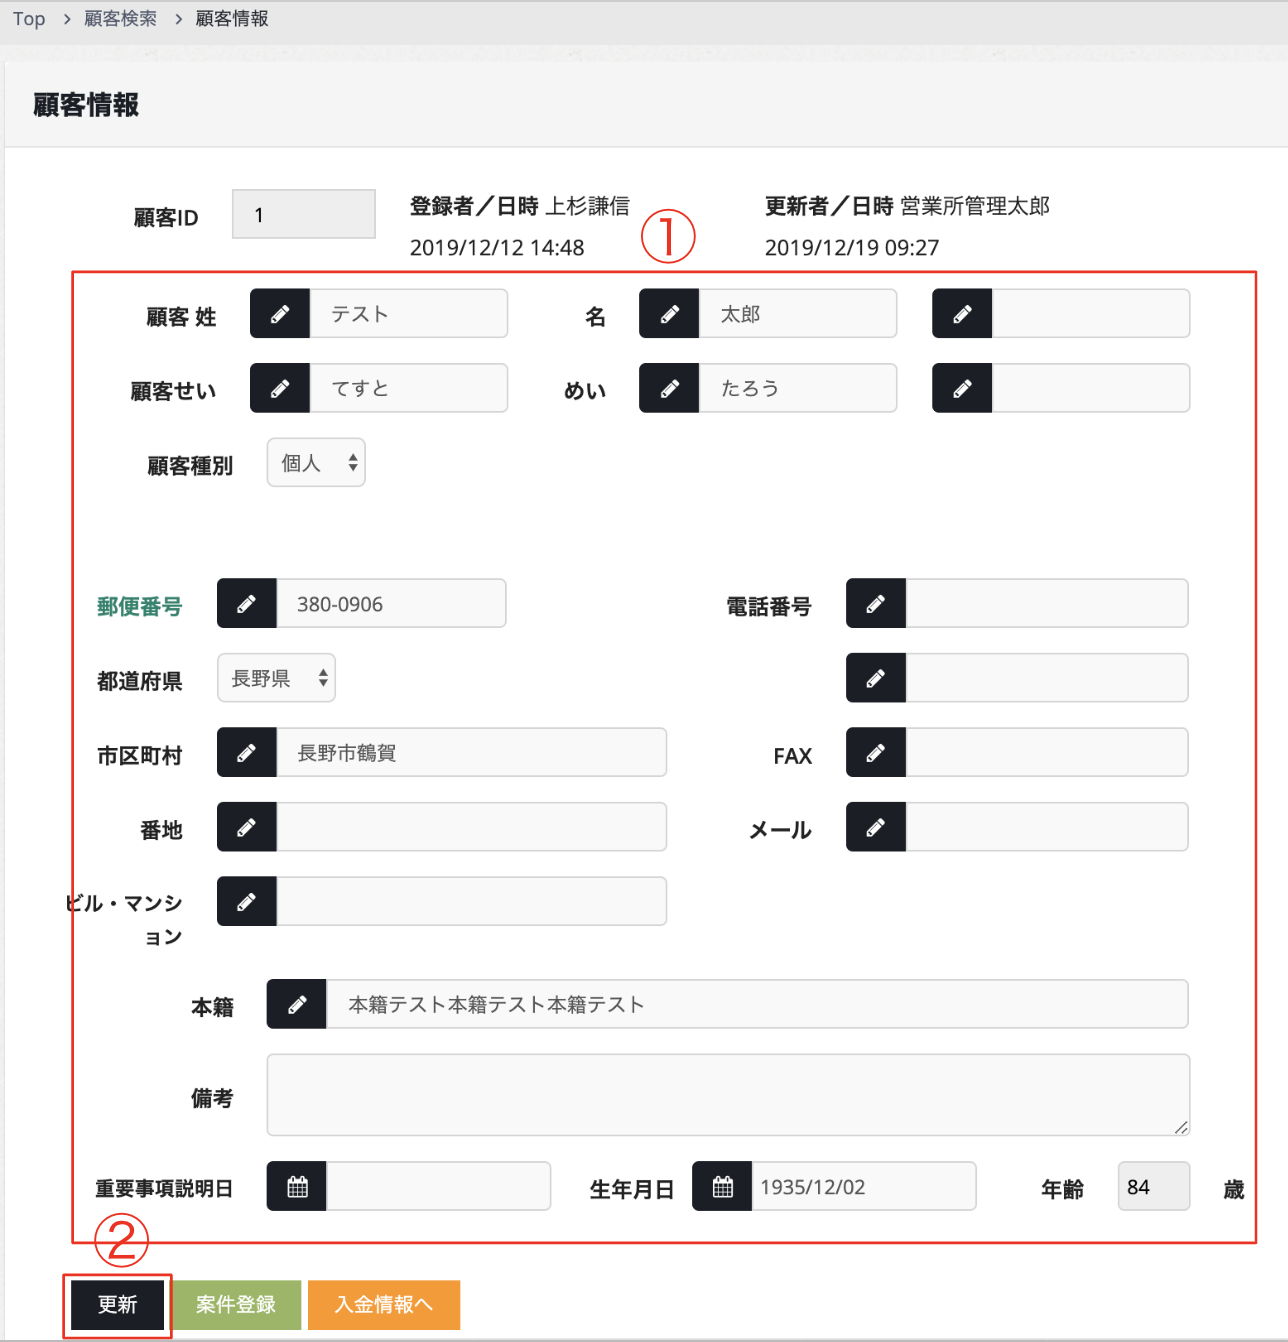Click the green 案件登録 button
The width and height of the screenshot is (1288, 1342).
click(236, 1305)
